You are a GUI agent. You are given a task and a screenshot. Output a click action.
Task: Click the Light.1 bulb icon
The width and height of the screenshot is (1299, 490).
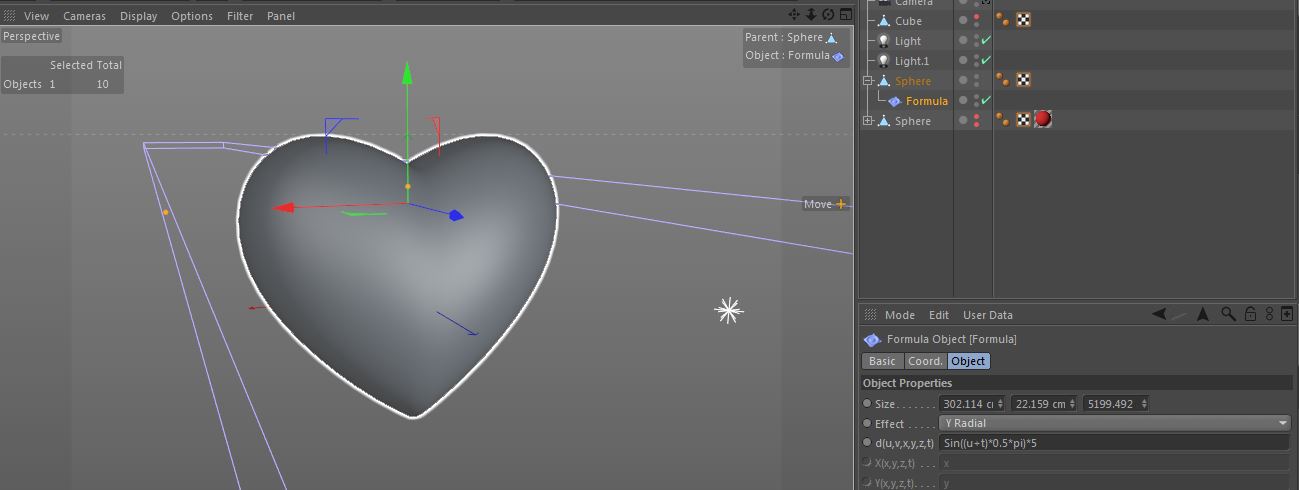click(x=884, y=61)
